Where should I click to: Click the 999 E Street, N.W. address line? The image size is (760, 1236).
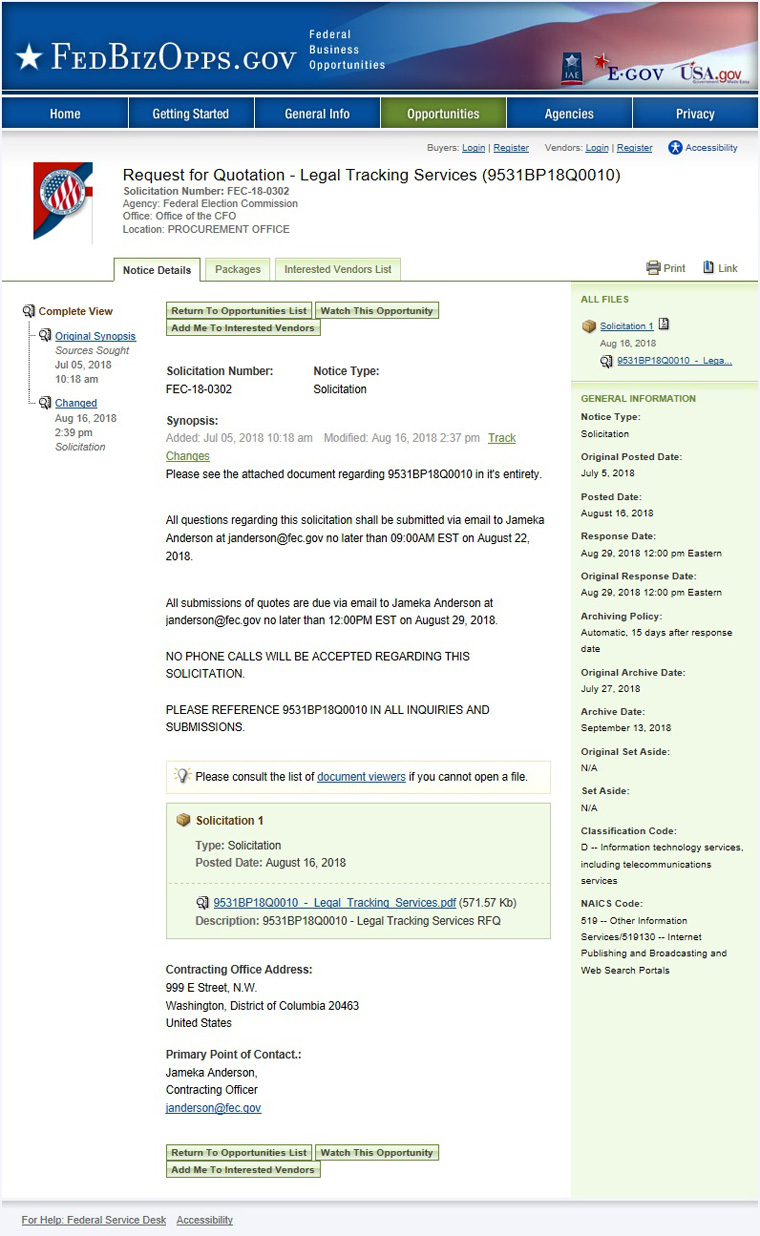[x=211, y=988]
